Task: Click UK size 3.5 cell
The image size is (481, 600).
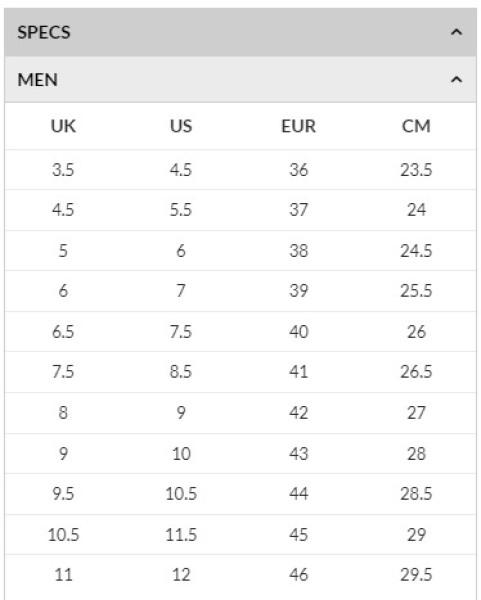Action: 63,170
